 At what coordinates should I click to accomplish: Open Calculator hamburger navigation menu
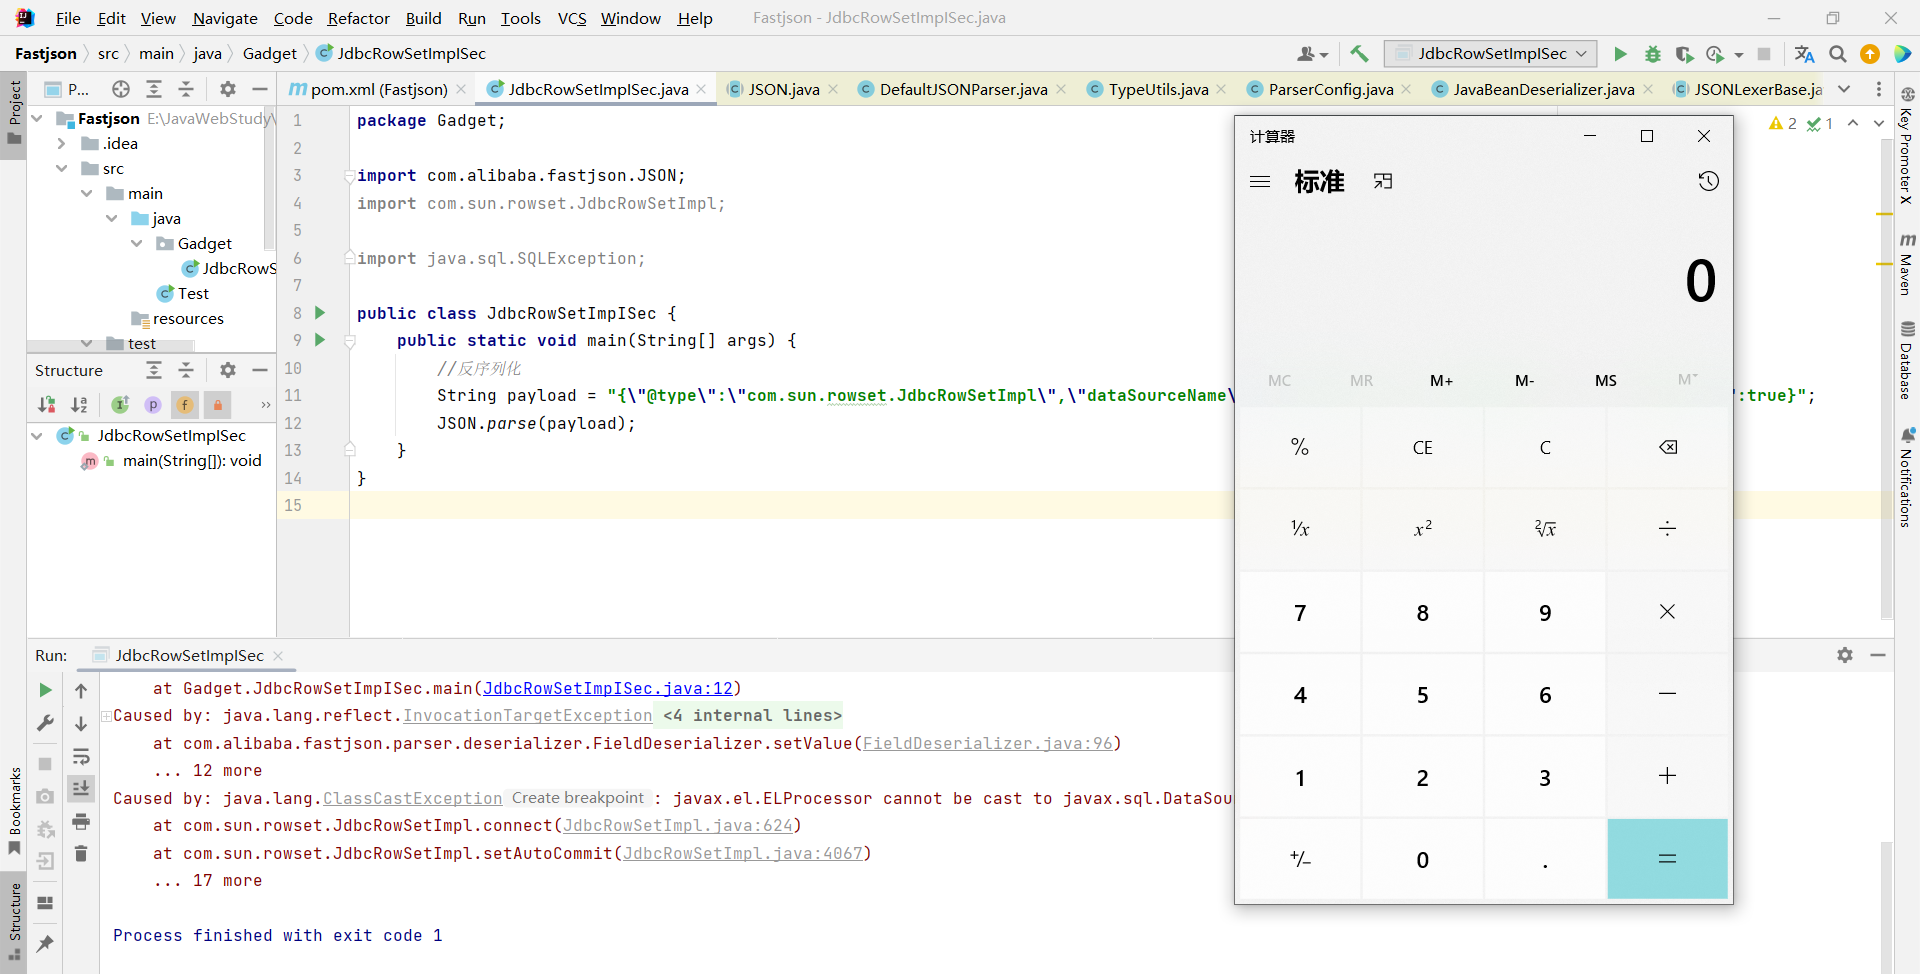point(1260,181)
